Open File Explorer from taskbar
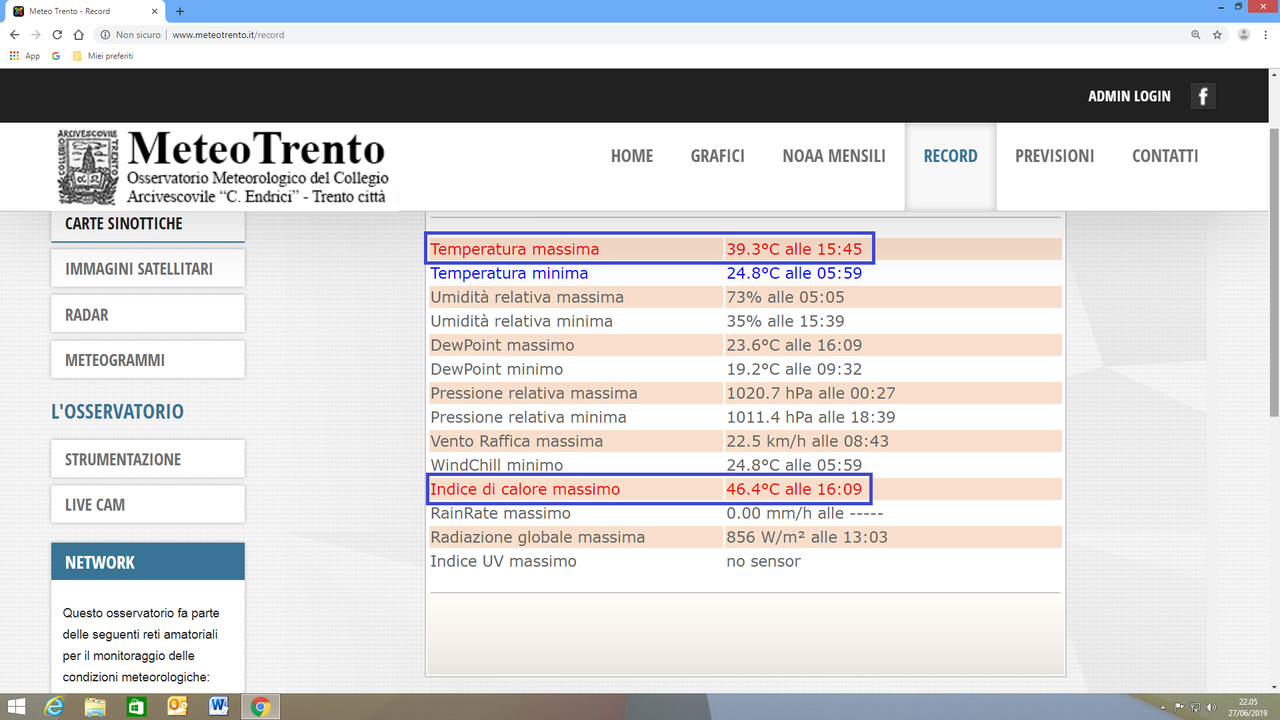The height and width of the screenshot is (720, 1280). [95, 707]
